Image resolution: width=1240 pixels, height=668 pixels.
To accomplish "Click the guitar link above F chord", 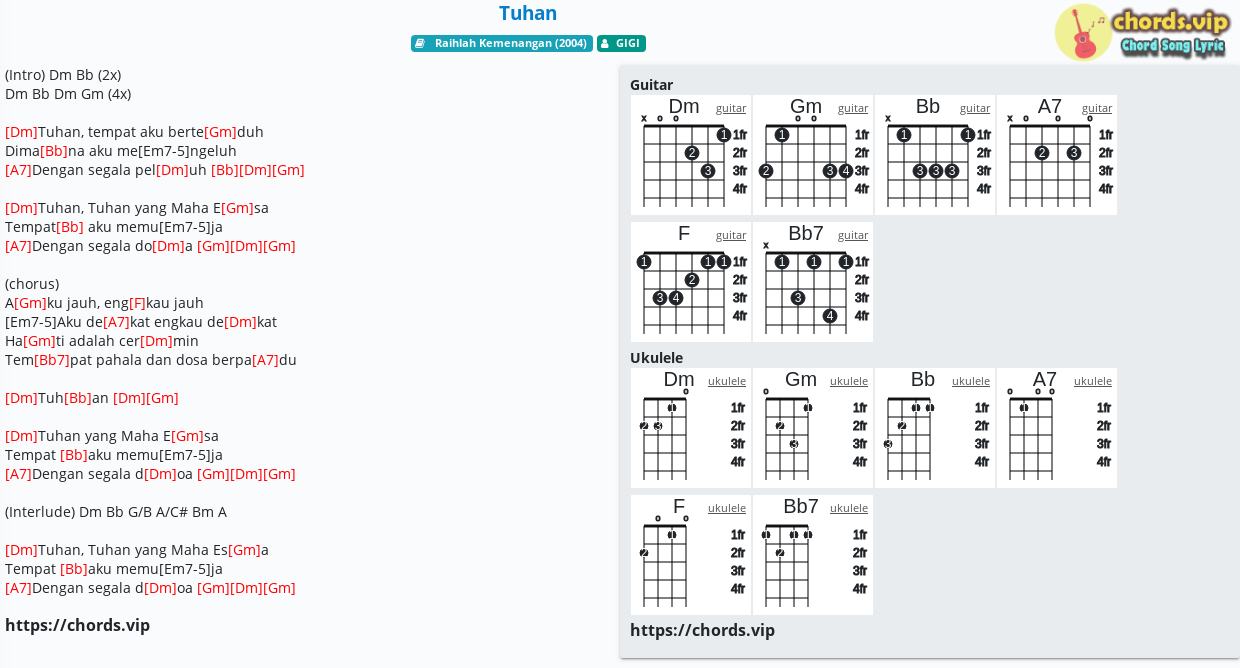I will point(731,235).
